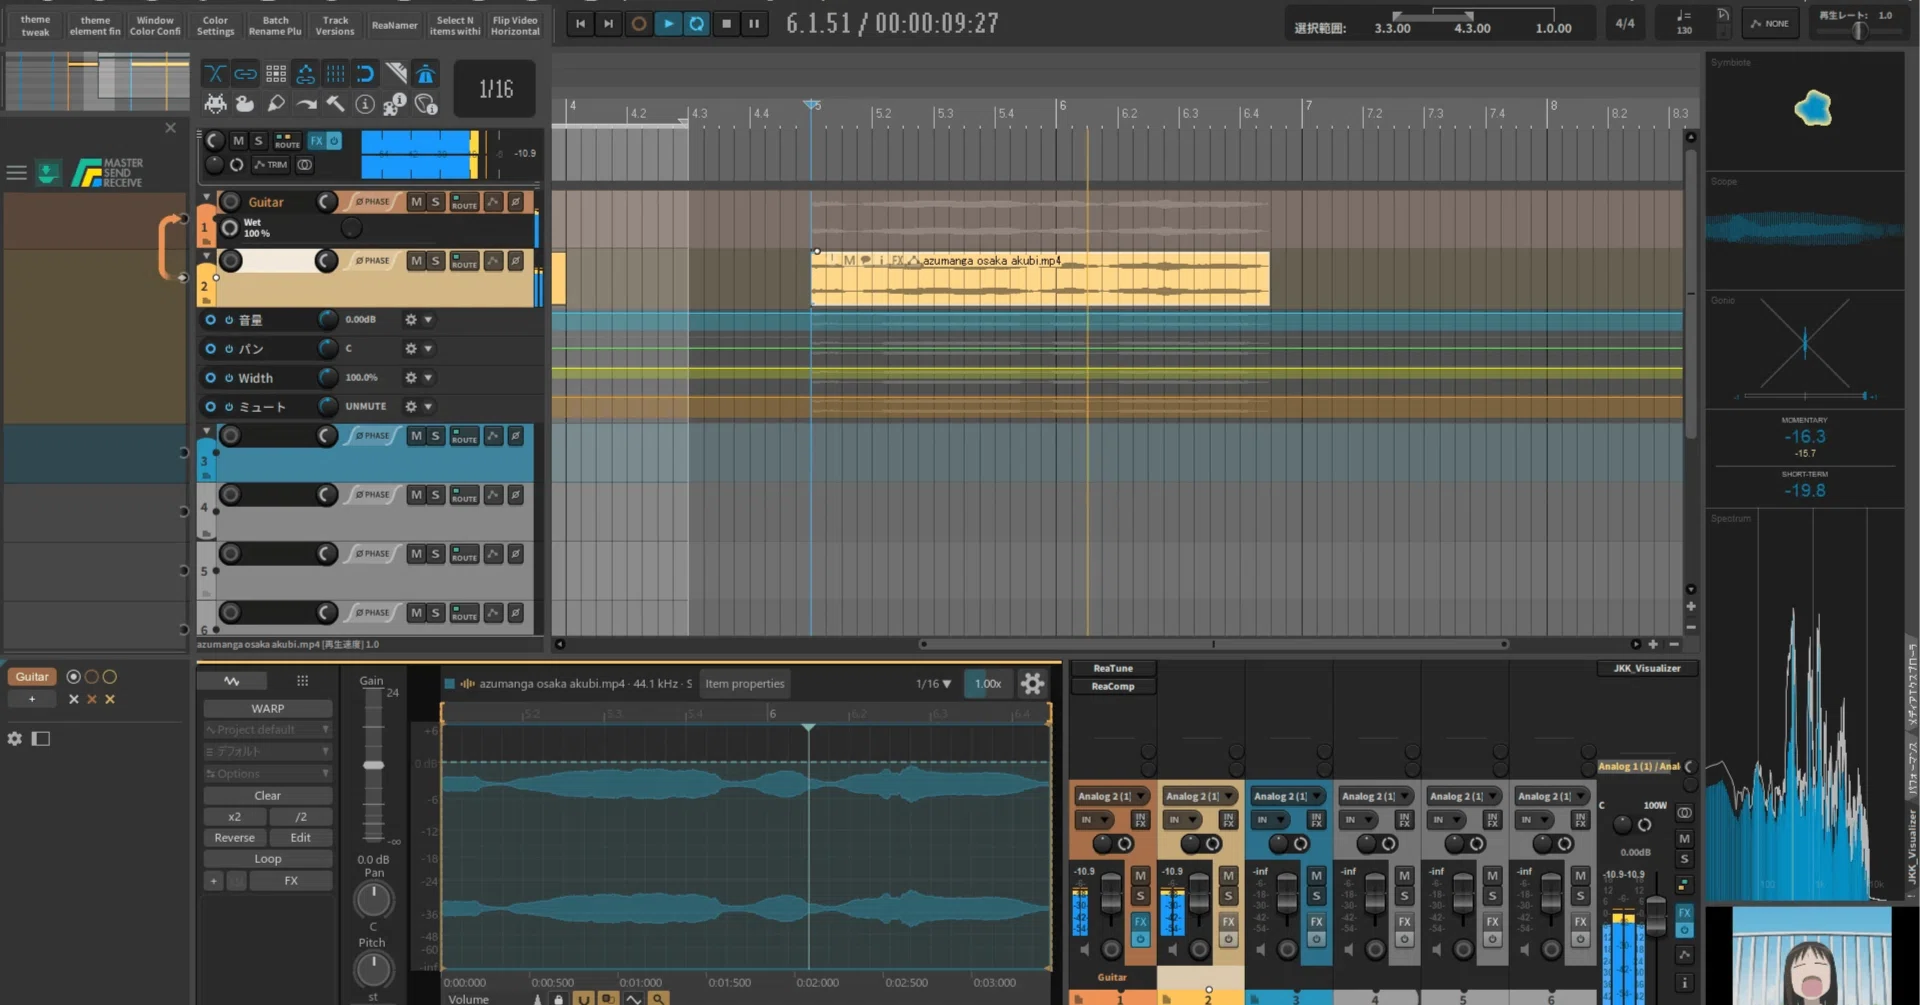Click the pen marker tool icon
The image size is (1920, 1005).
click(275, 103)
